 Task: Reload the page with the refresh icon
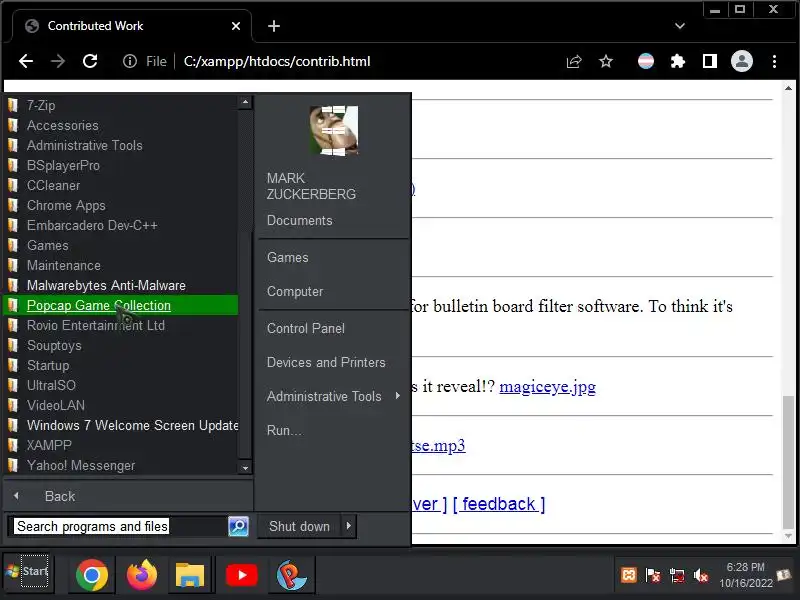90,61
